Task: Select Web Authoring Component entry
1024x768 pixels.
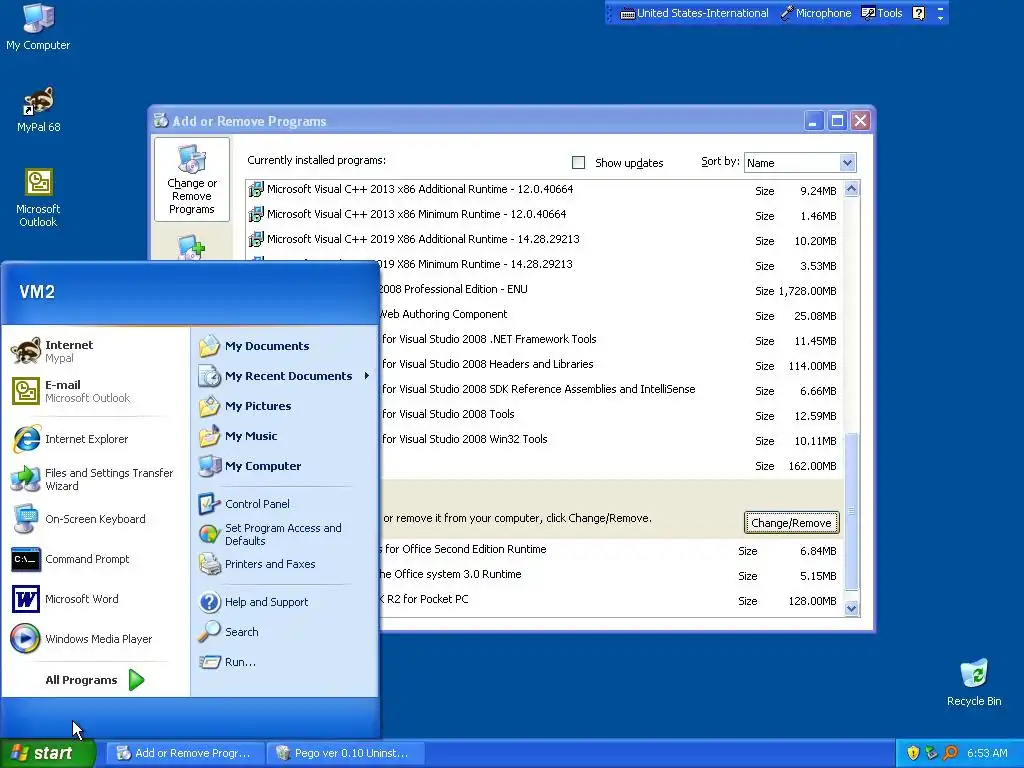Action: (x=610, y=315)
